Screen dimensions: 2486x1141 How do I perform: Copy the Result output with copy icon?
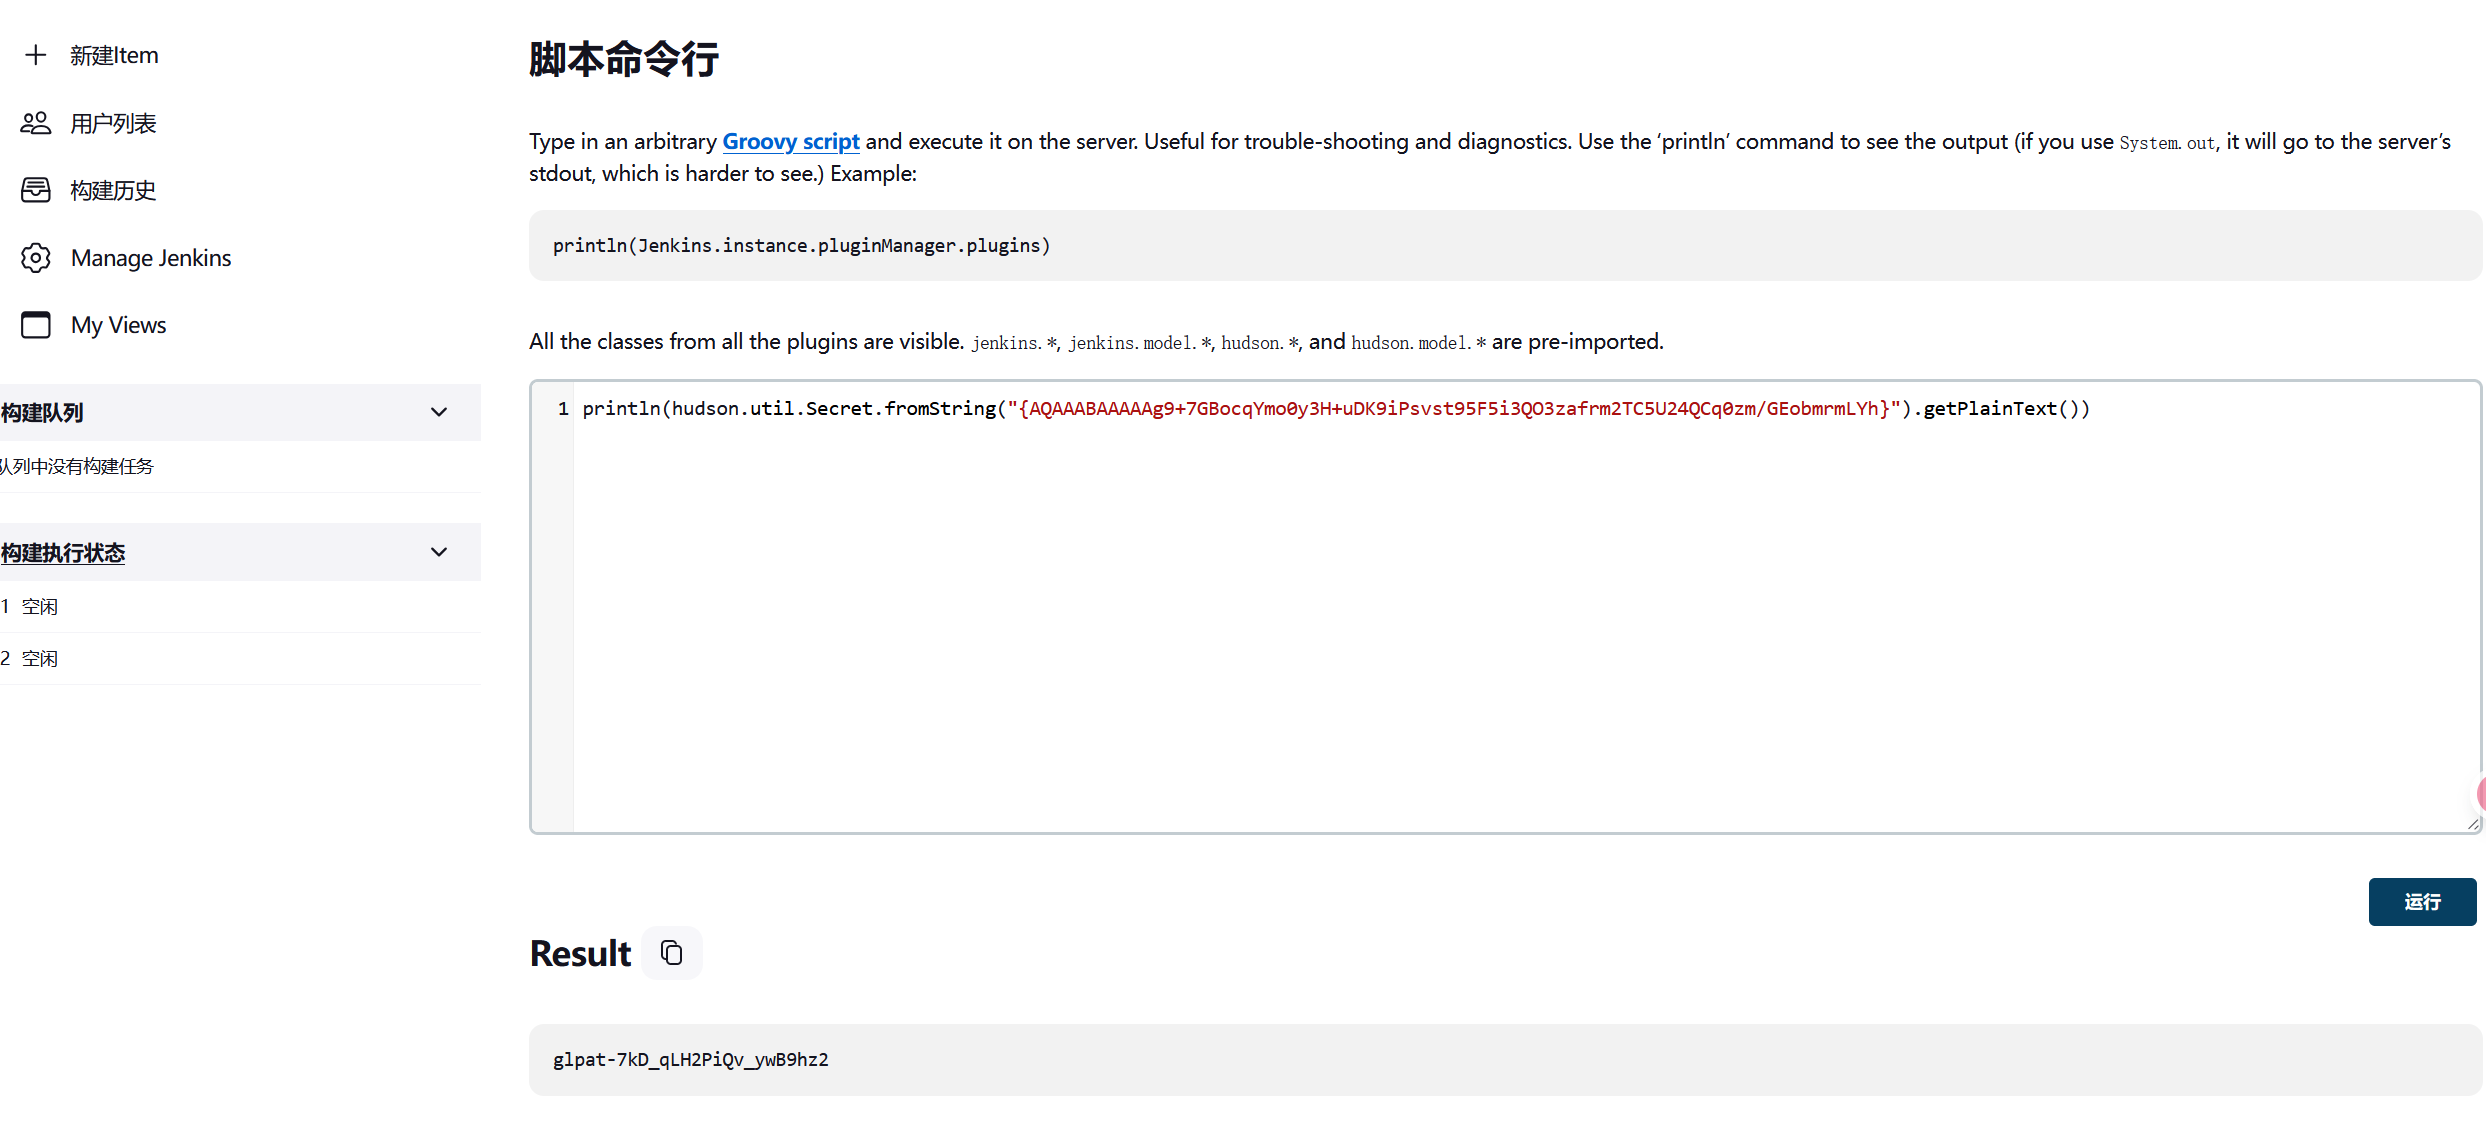click(672, 953)
